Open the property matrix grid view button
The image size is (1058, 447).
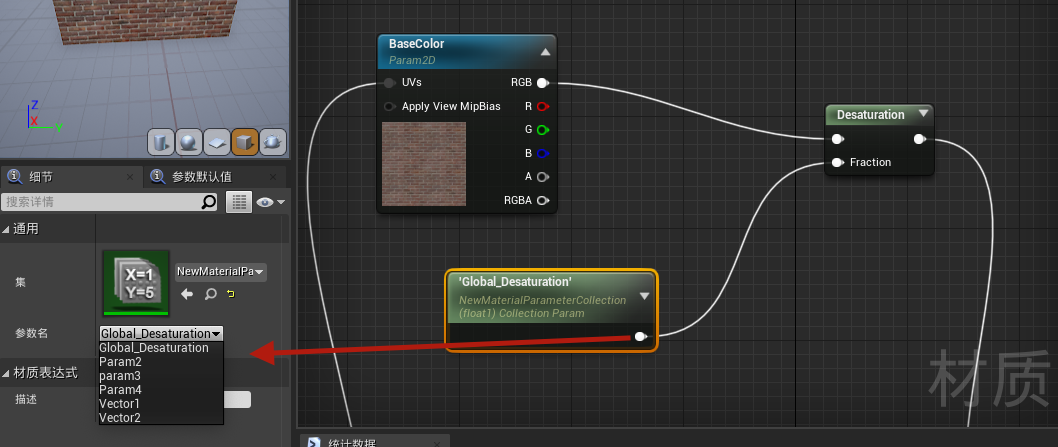coord(238,202)
